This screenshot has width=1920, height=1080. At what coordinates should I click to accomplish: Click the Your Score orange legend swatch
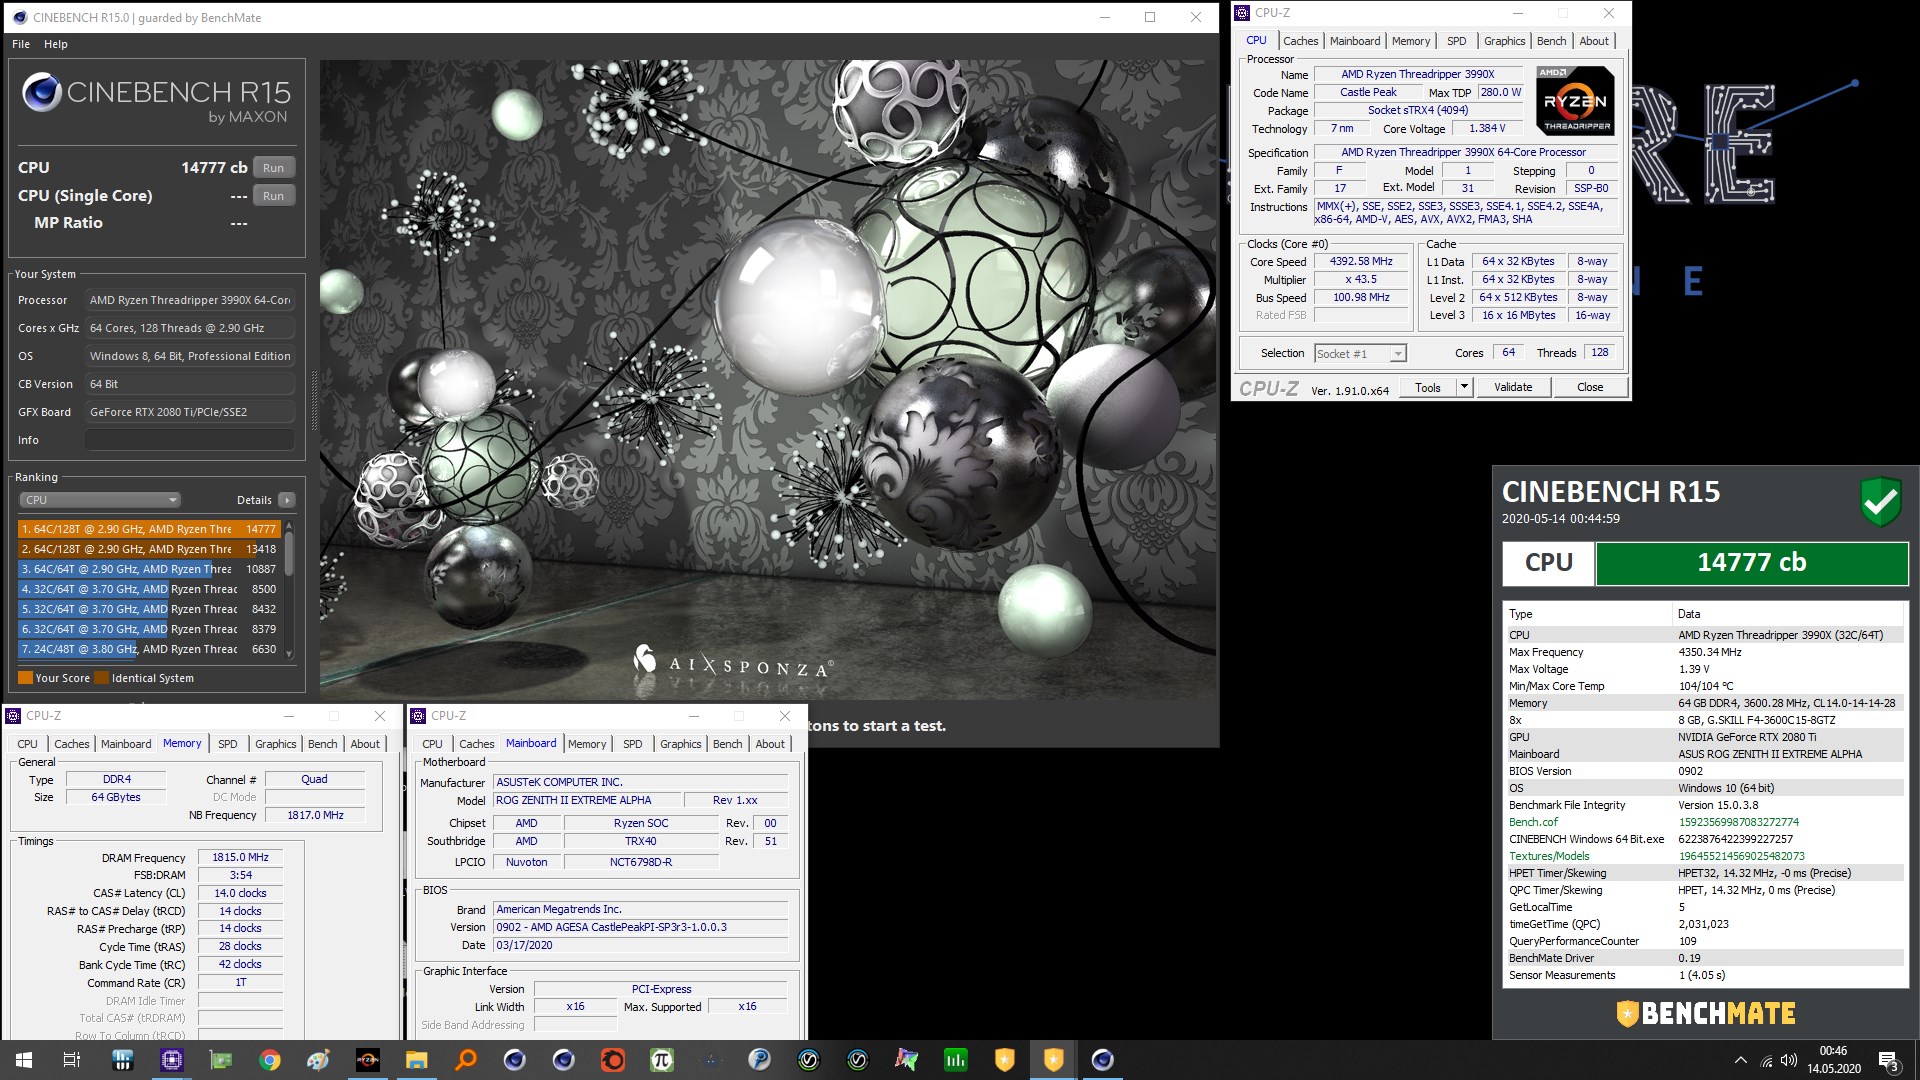point(25,678)
